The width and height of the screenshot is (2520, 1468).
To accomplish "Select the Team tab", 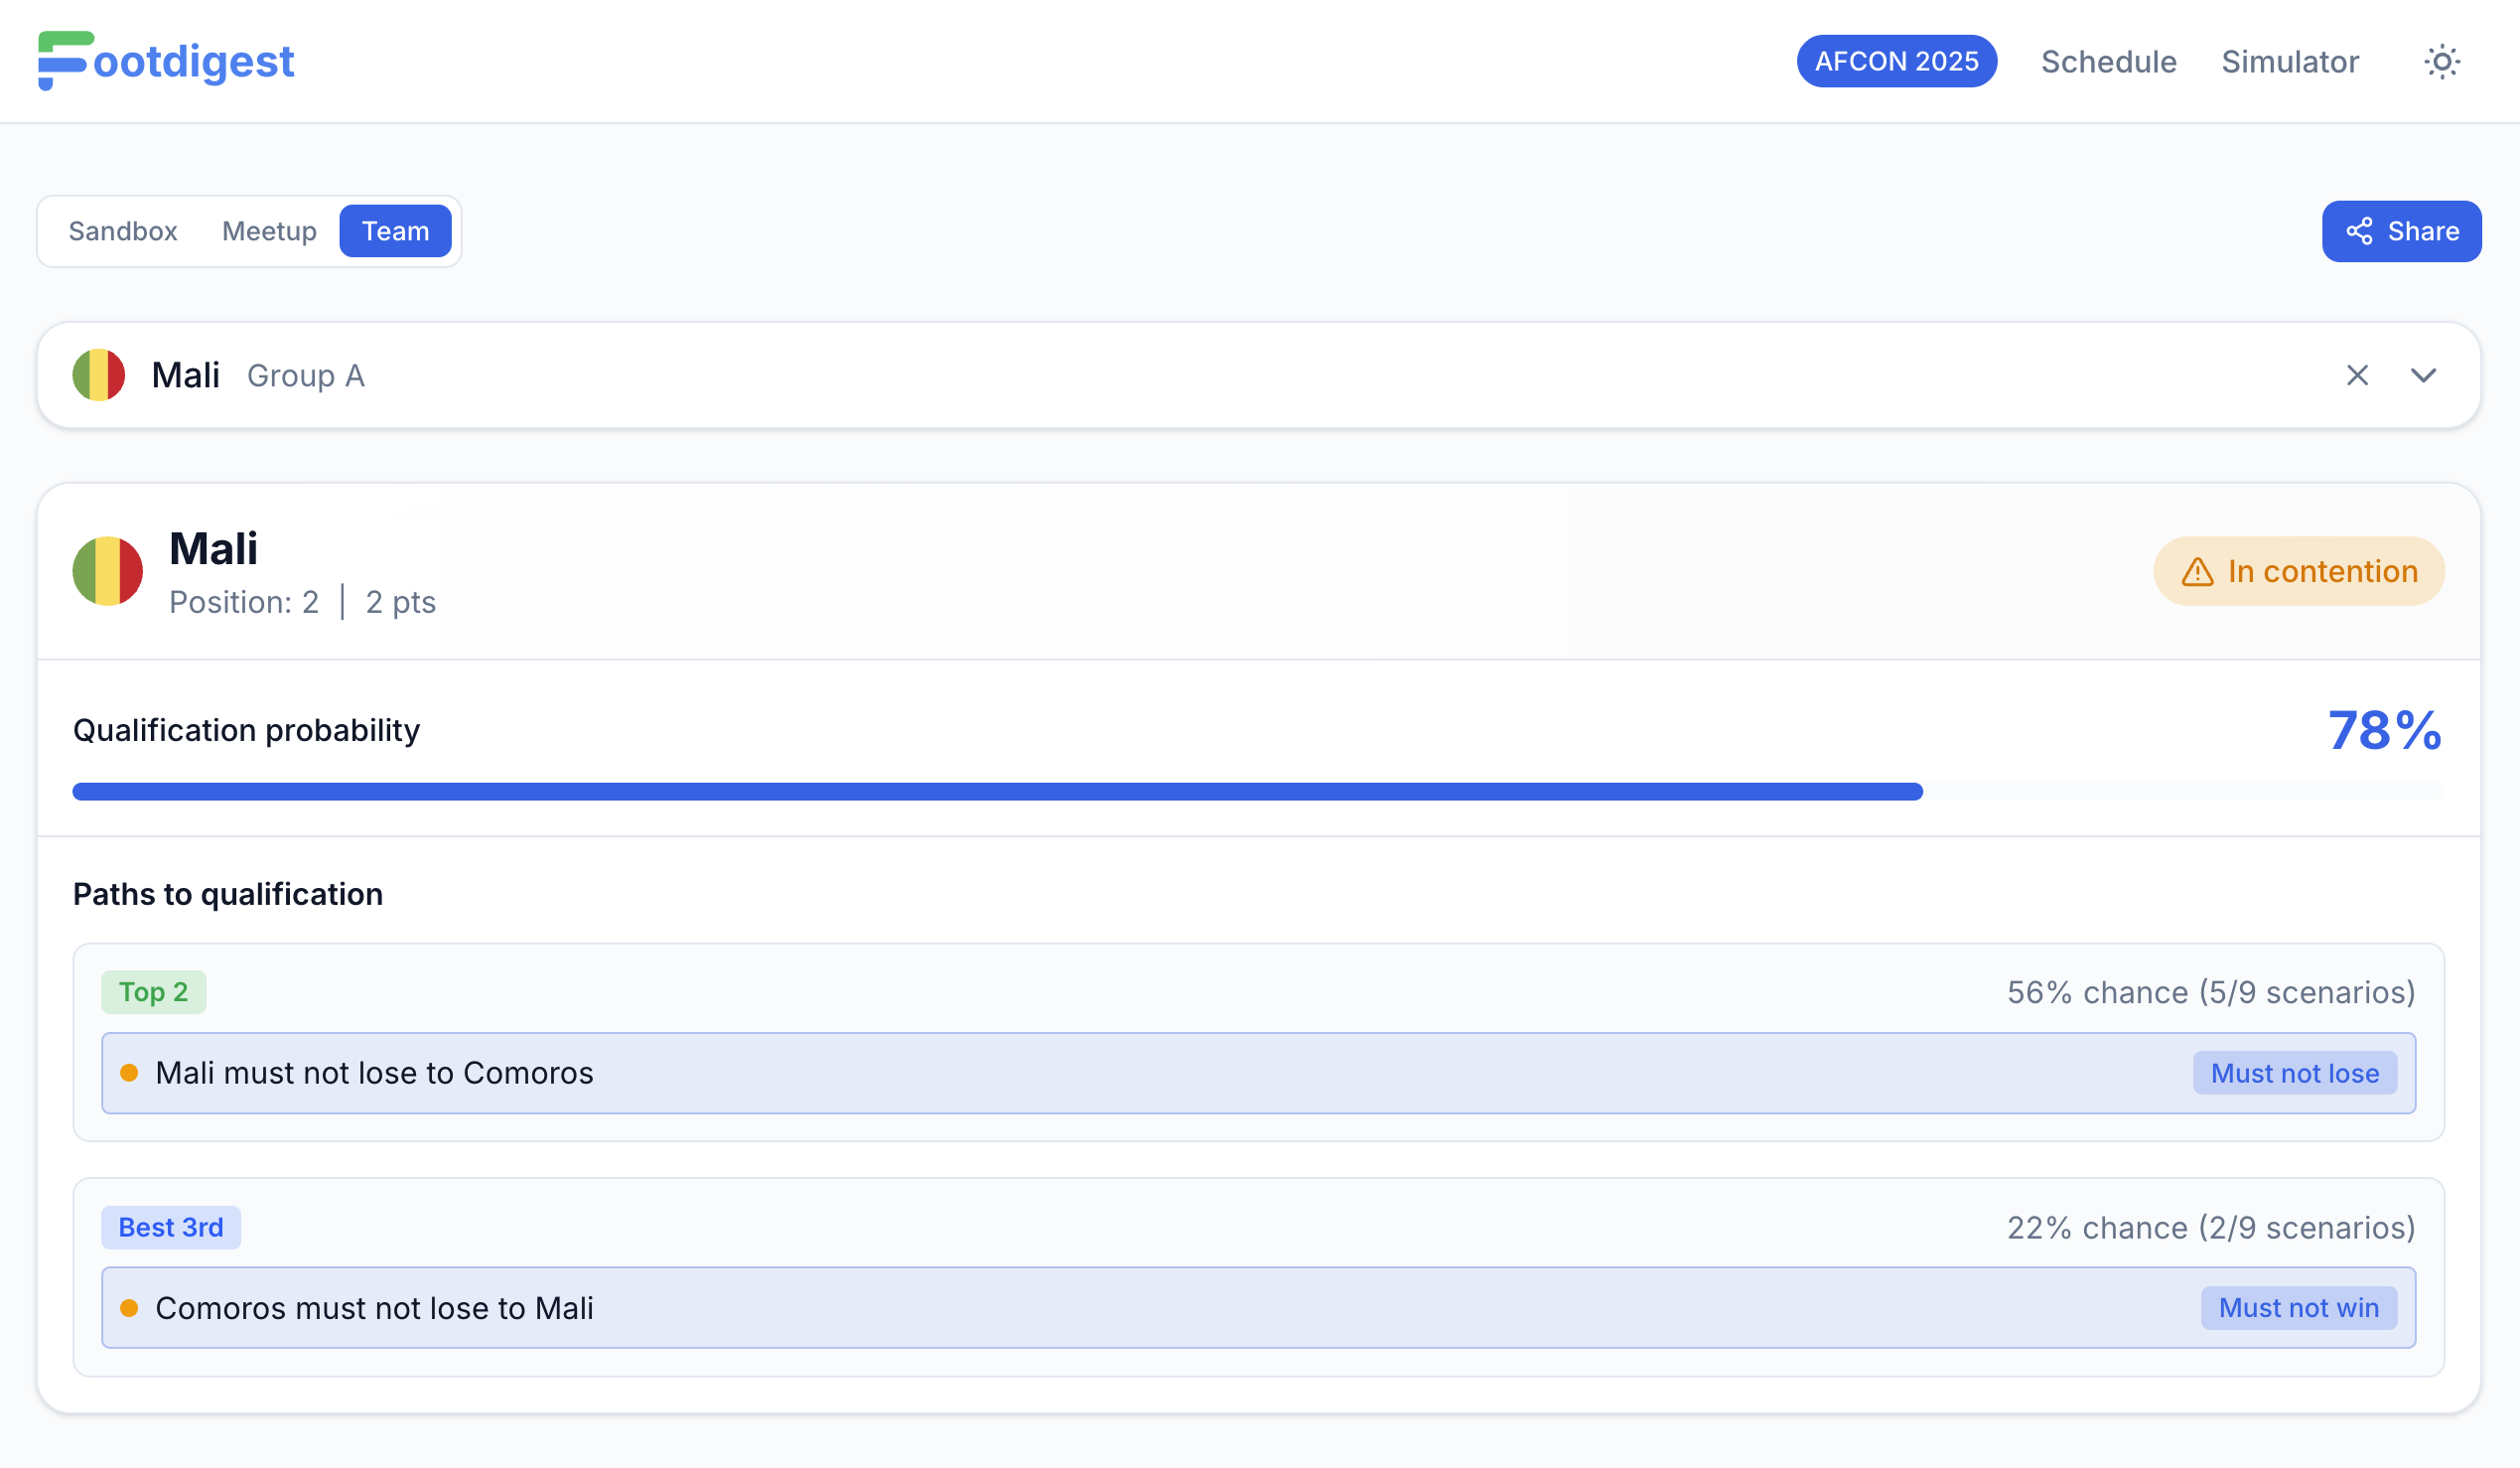I will (395, 230).
